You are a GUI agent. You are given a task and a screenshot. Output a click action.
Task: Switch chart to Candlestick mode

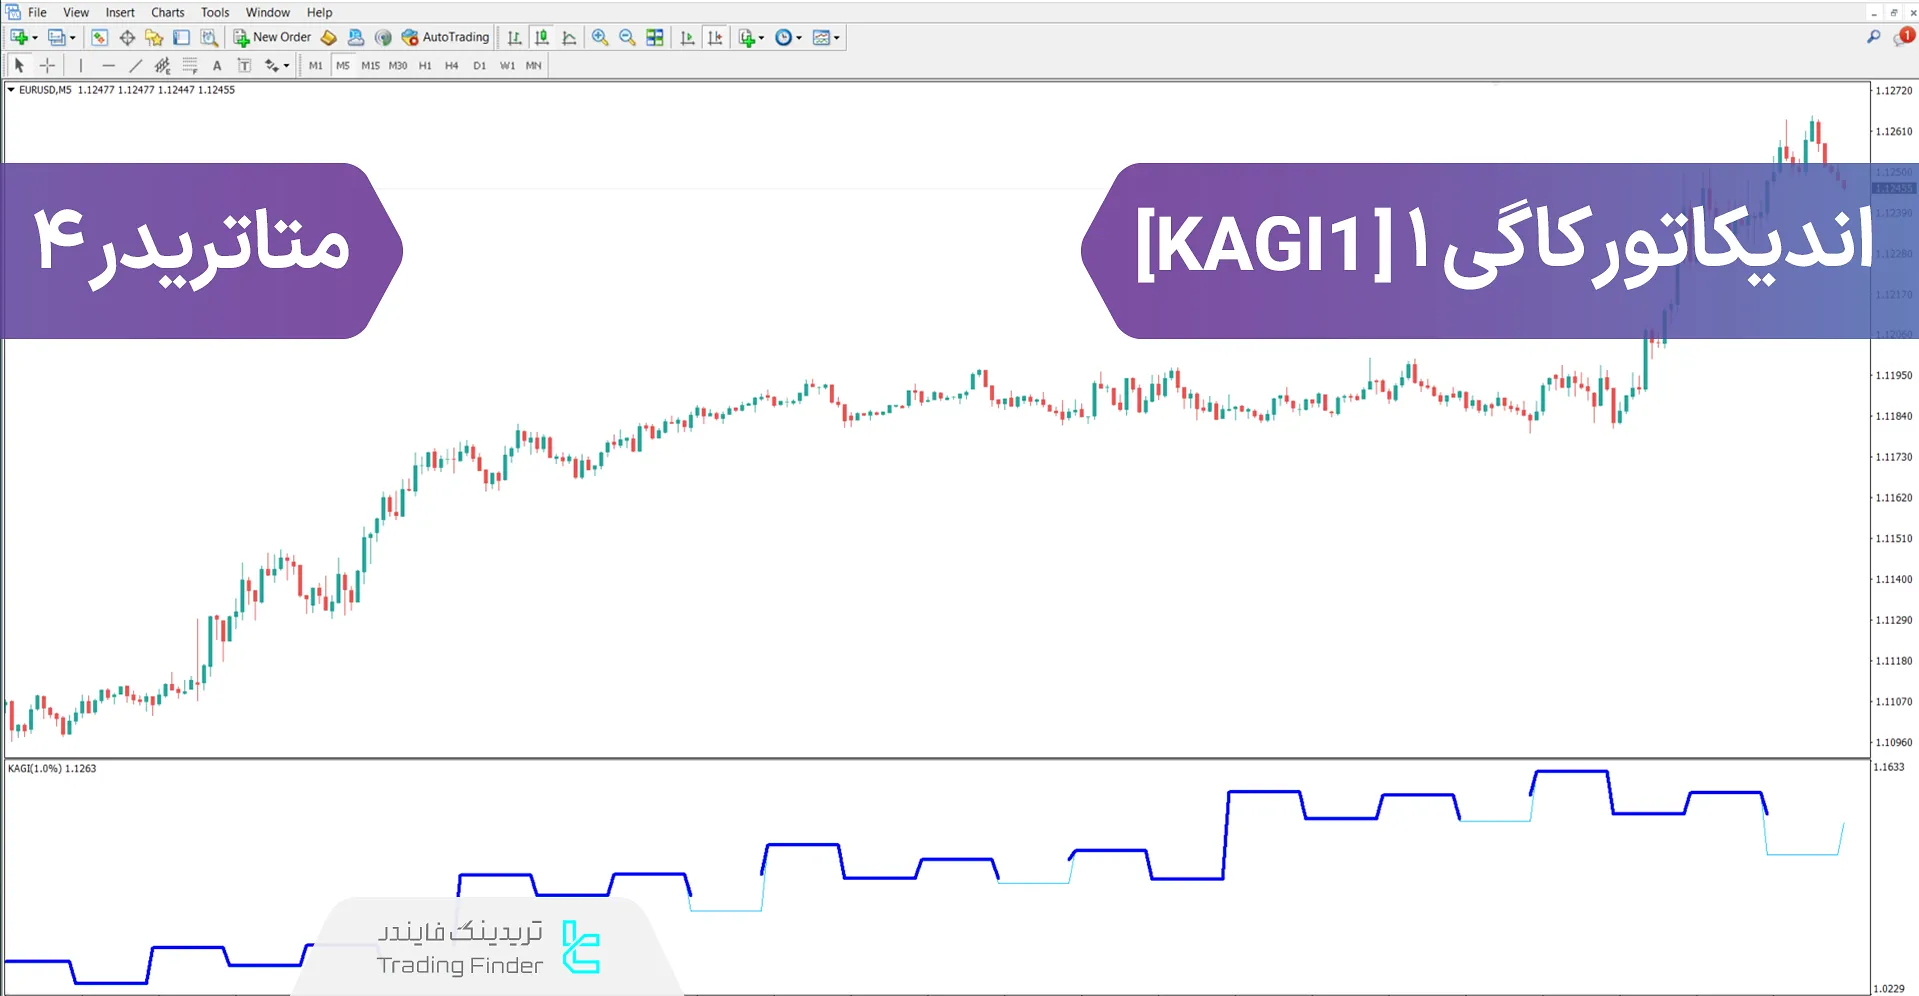[541, 37]
